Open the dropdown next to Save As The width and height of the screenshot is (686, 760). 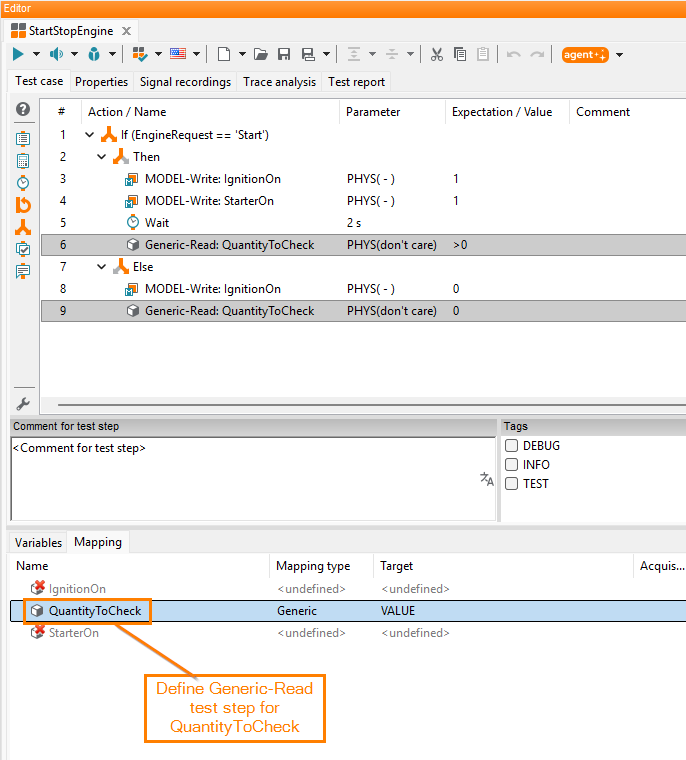[x=326, y=54]
